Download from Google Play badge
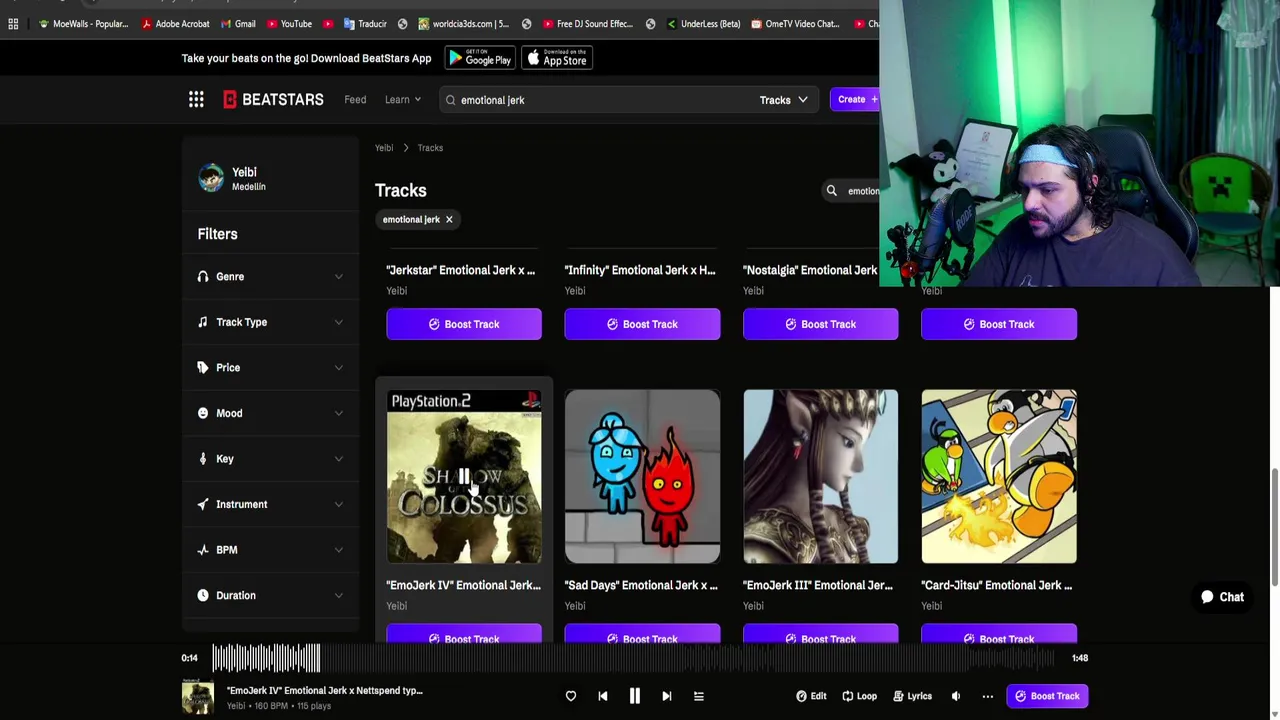The image size is (1280, 720). tap(480, 58)
